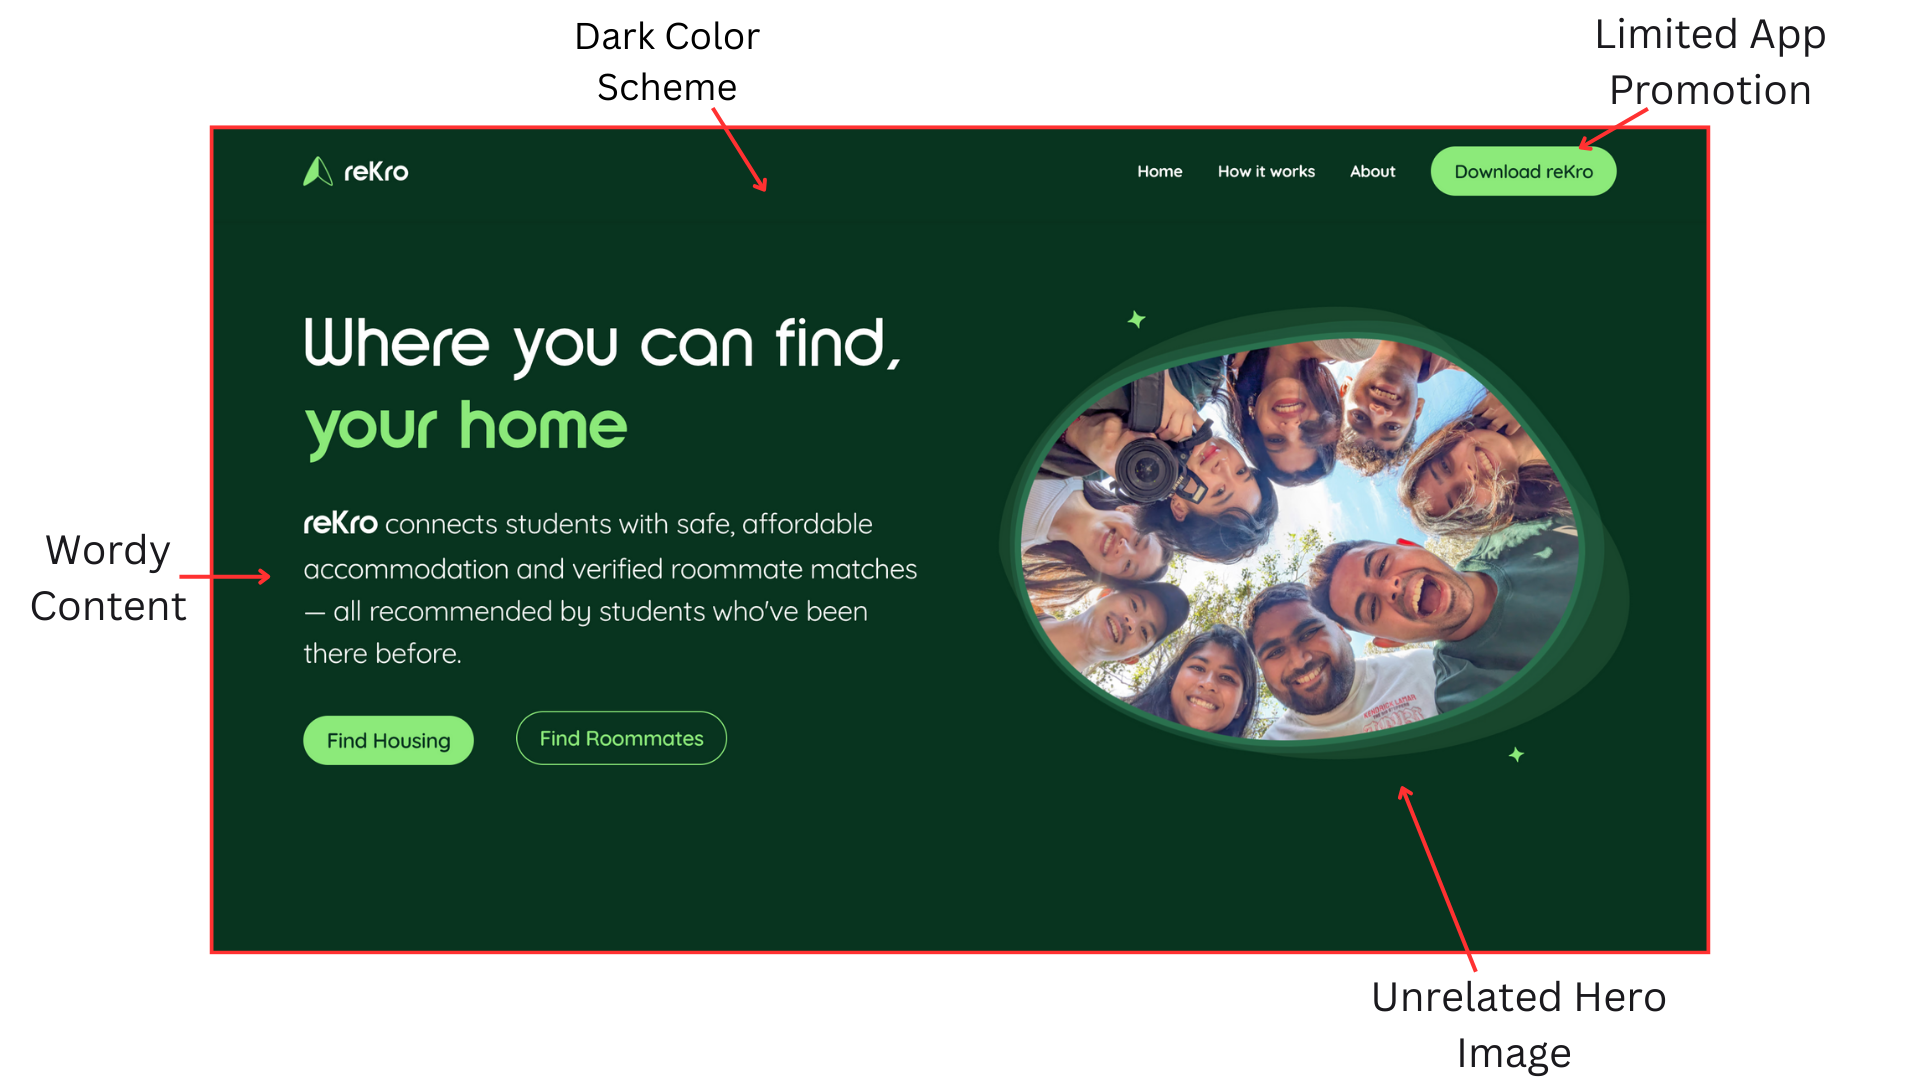
Task: Click the reKro description paragraph
Action: pyautogui.click(x=610, y=588)
